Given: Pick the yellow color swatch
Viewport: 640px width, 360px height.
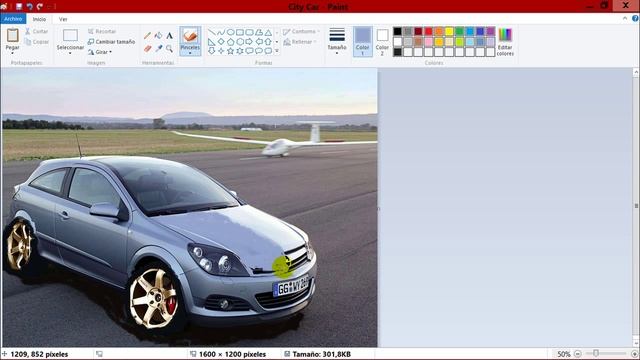Looking at the screenshot, I should pyautogui.click(x=449, y=31).
